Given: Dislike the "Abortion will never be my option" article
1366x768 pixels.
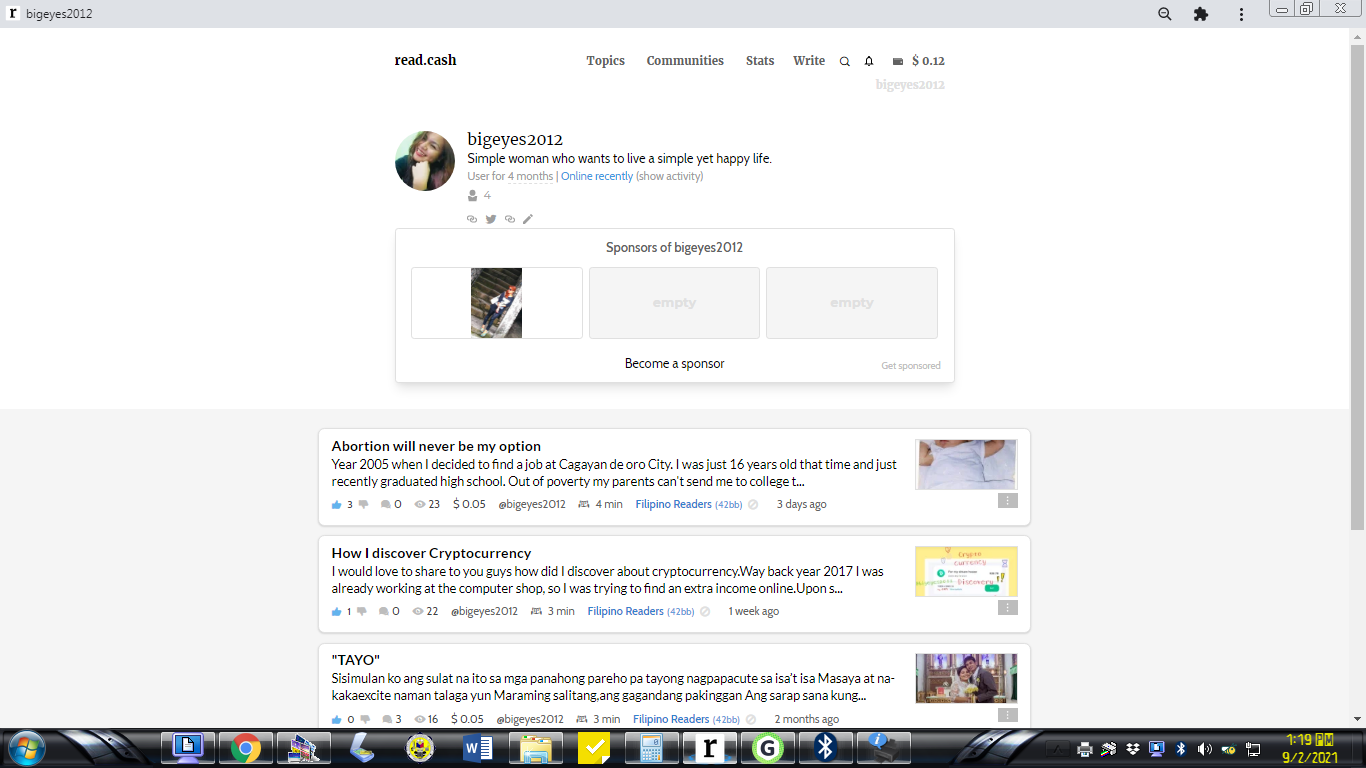Looking at the screenshot, I should [363, 505].
